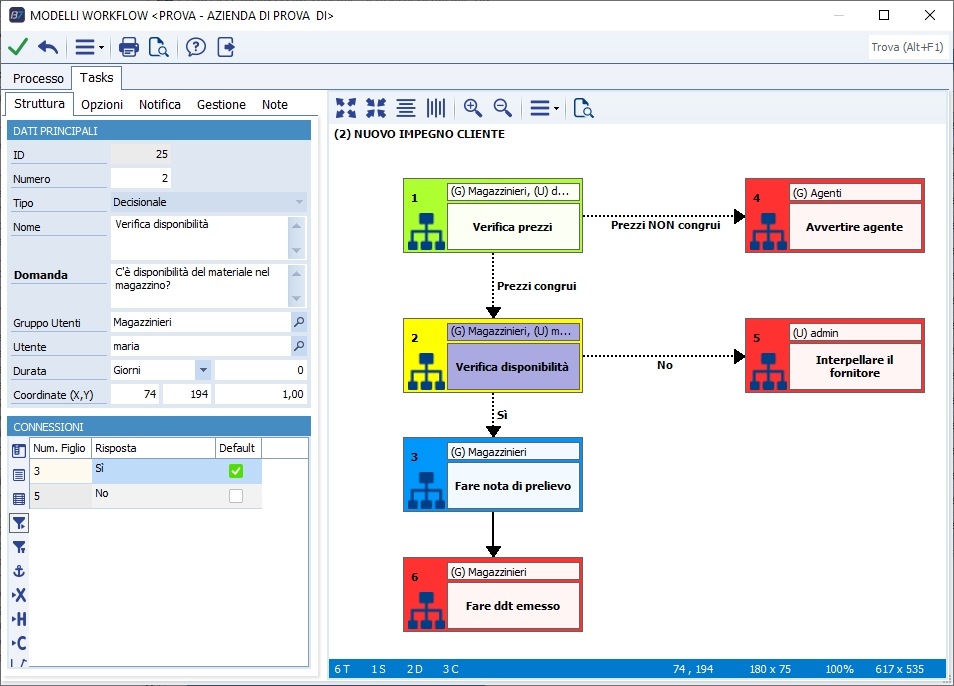Open the diagram toolbar menu dropdown
This screenshot has width=954, height=686.
pos(544,108)
